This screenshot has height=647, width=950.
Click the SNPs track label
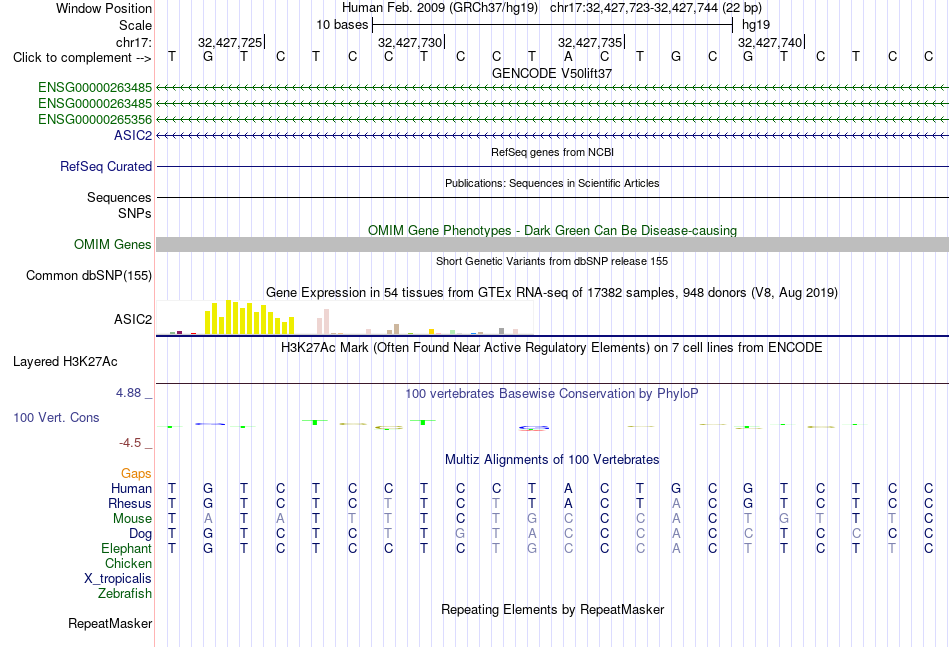135,213
